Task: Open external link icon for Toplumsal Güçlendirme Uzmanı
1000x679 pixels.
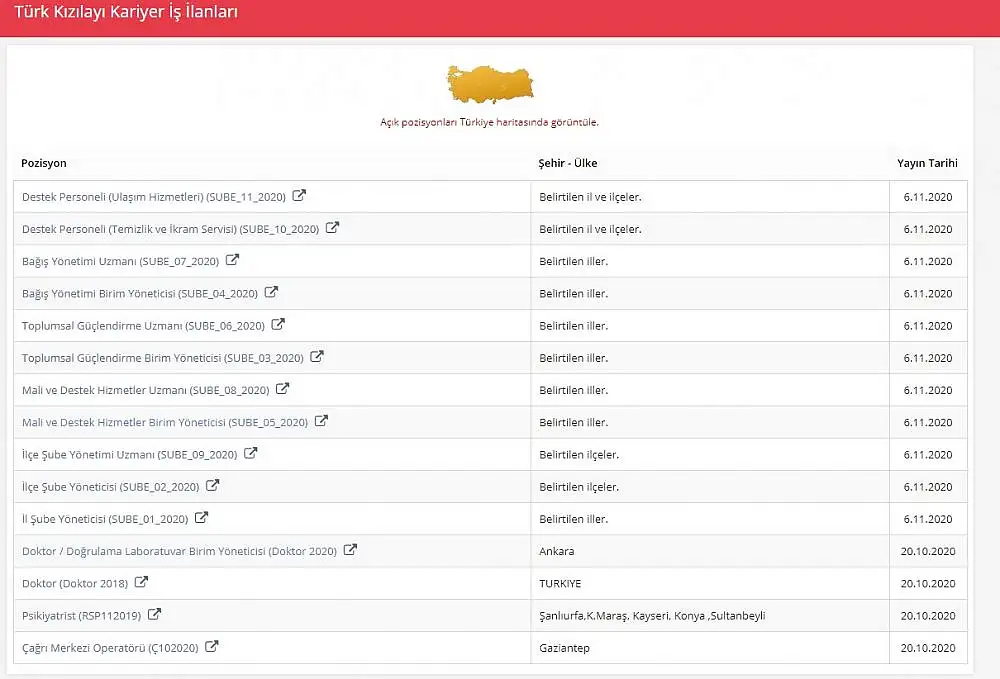Action: click(278, 325)
